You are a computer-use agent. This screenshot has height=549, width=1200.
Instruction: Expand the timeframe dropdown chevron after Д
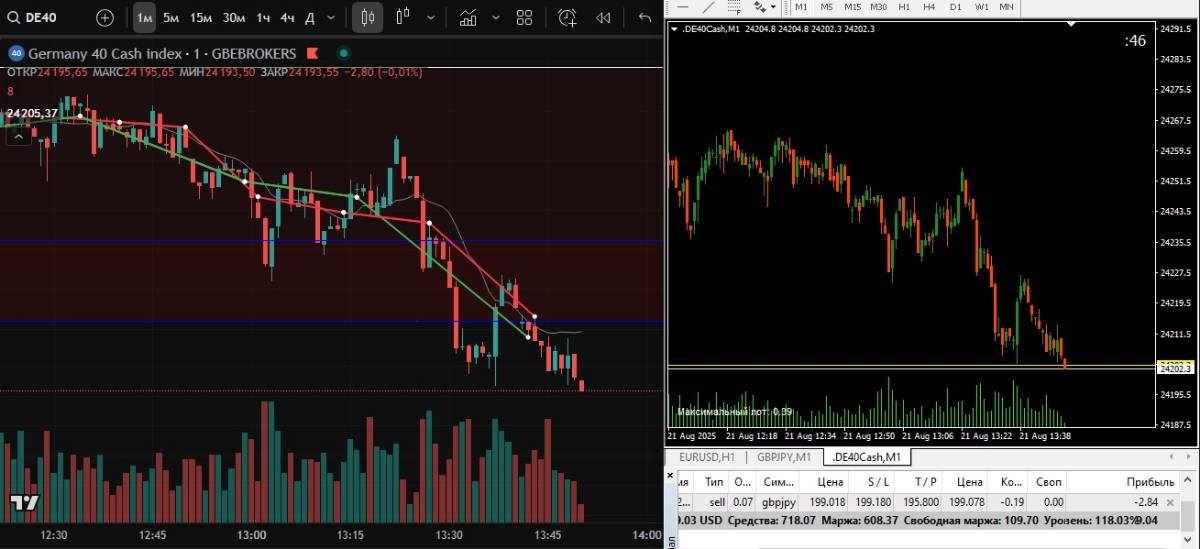point(333,17)
